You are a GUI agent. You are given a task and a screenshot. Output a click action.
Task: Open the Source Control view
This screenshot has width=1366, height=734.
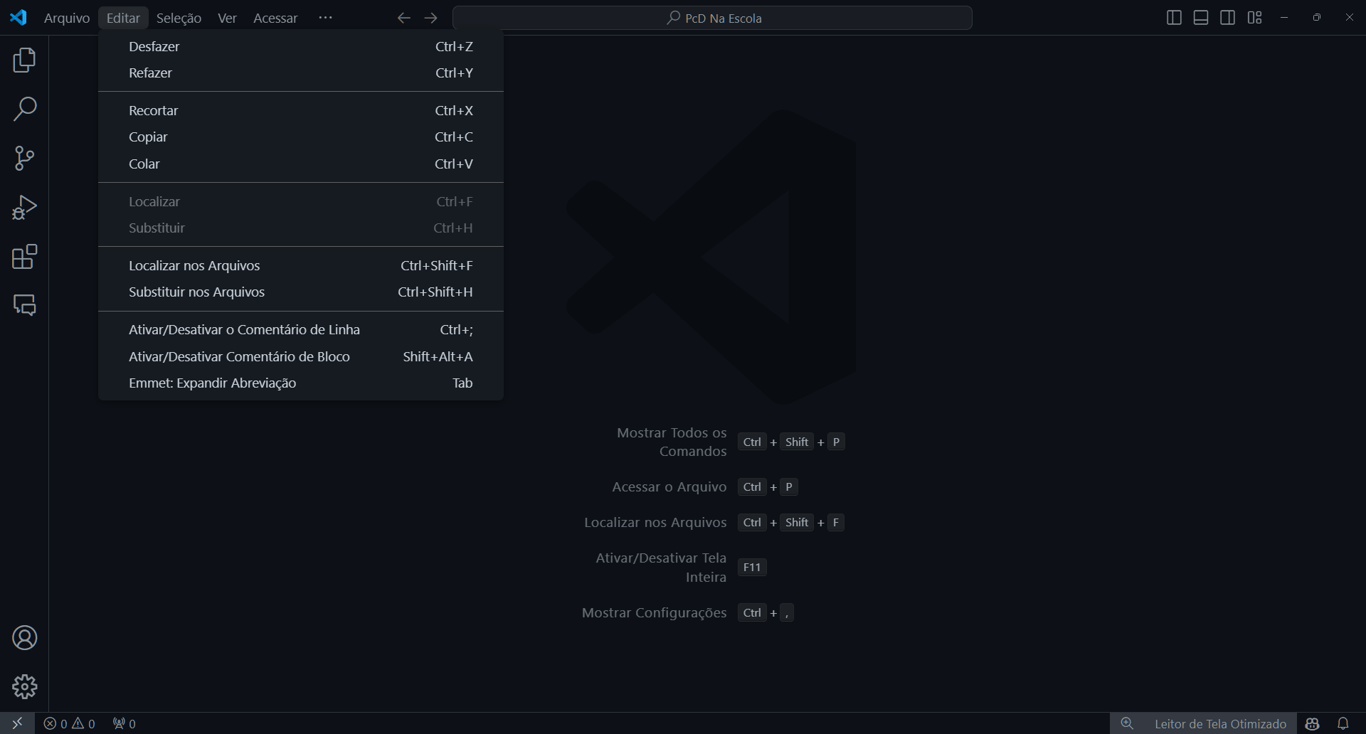[x=24, y=158]
